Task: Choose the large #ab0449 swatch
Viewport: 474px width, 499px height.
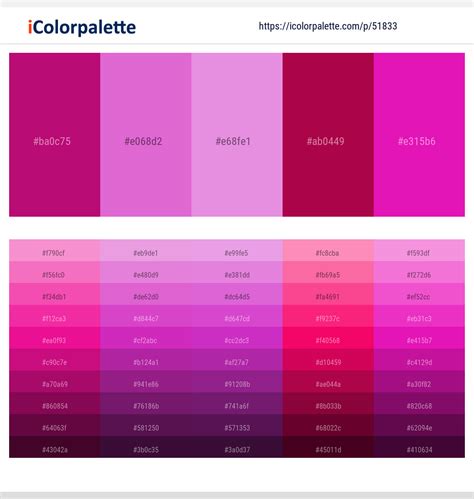Action: pyautogui.click(x=328, y=135)
